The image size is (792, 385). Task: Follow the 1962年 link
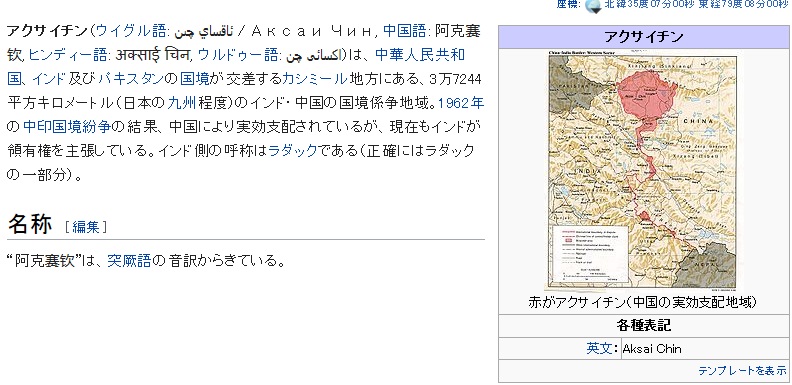tap(461, 103)
